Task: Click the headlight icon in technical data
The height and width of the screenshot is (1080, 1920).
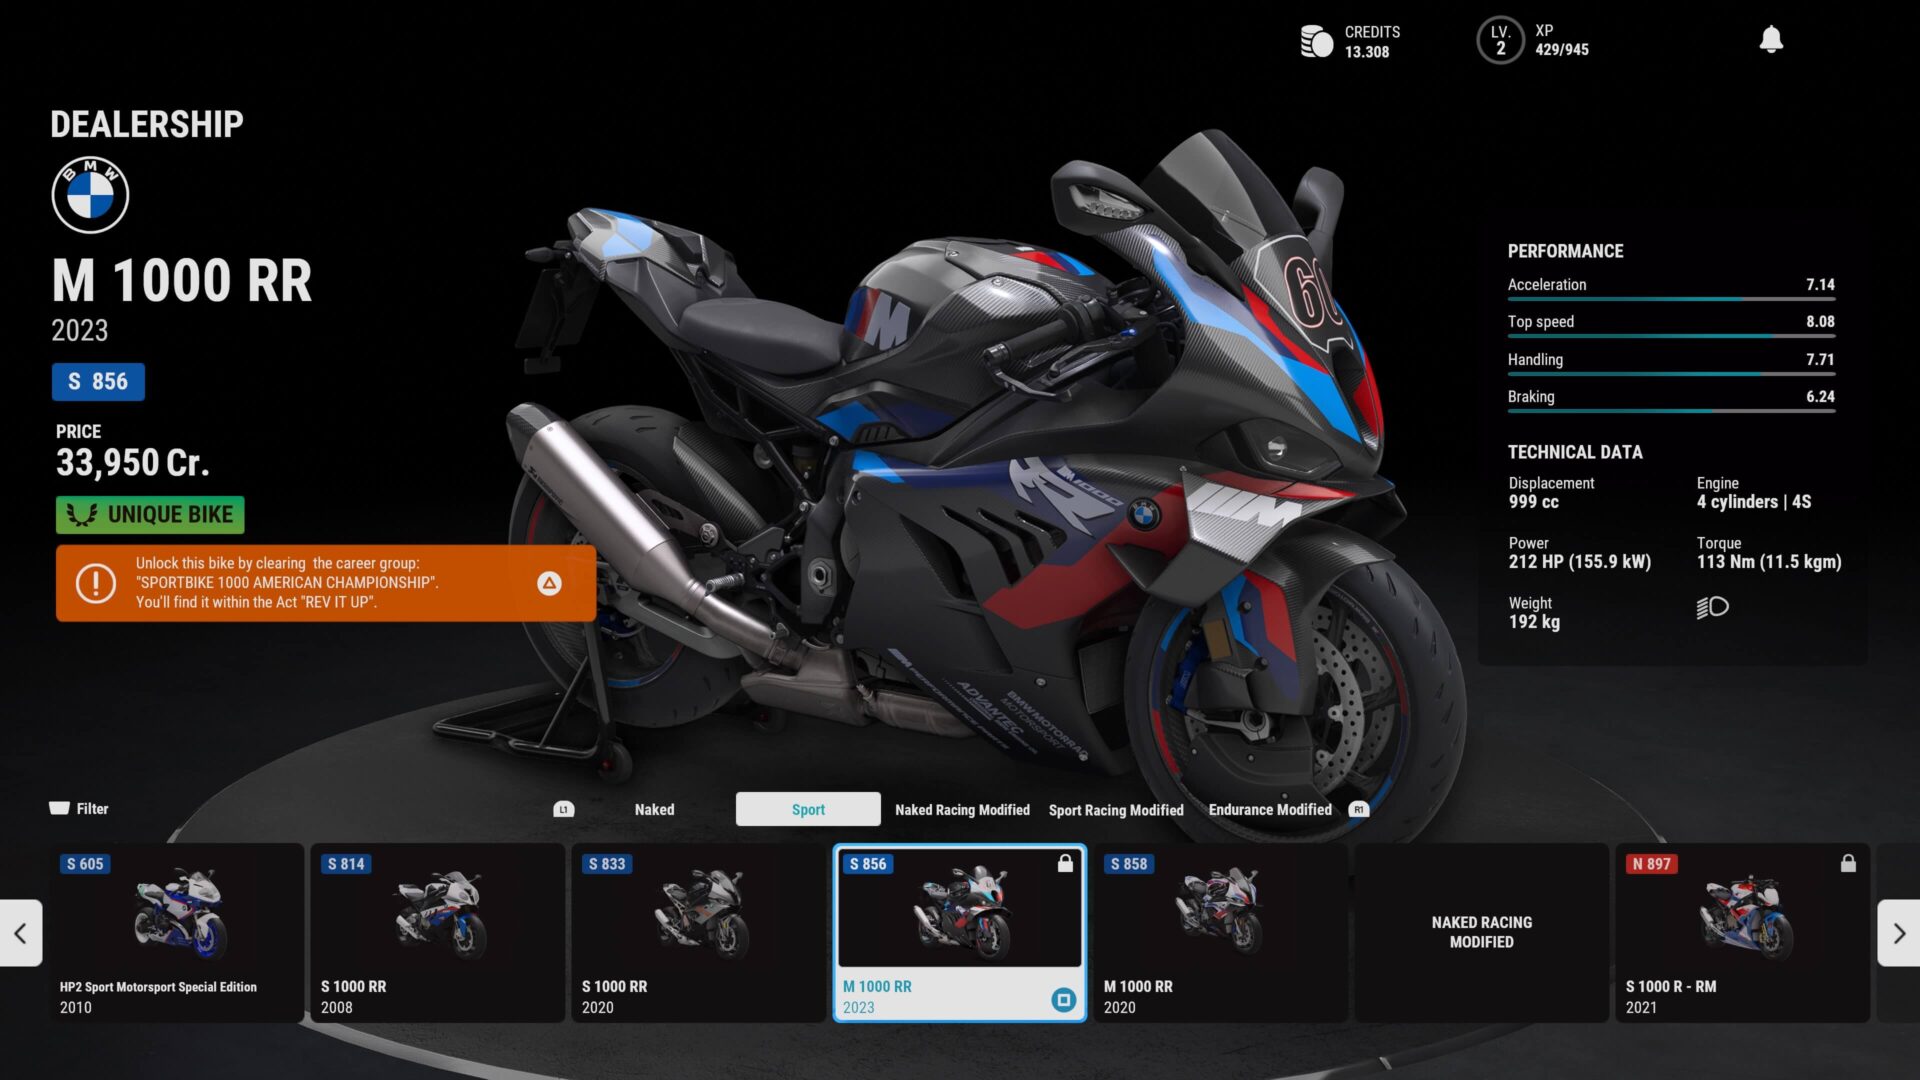Action: (1712, 607)
